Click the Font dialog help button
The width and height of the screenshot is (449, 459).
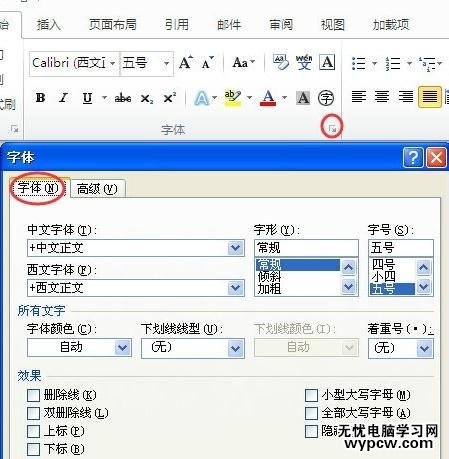pos(413,157)
